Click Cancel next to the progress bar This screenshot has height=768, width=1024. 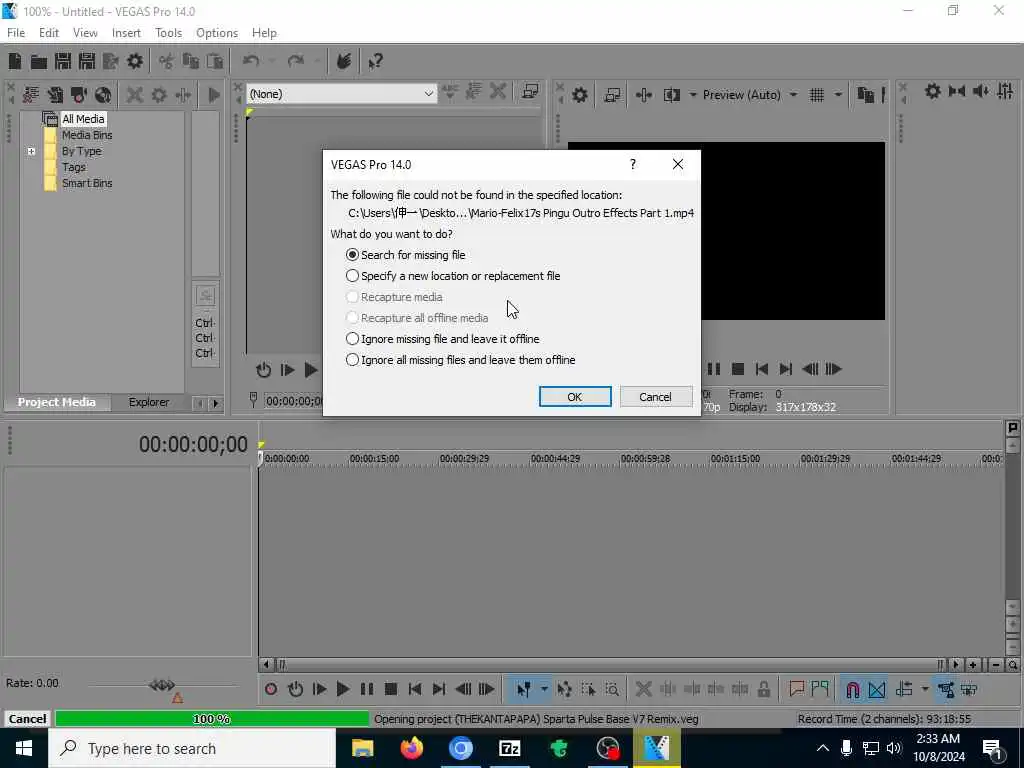[x=27, y=719]
